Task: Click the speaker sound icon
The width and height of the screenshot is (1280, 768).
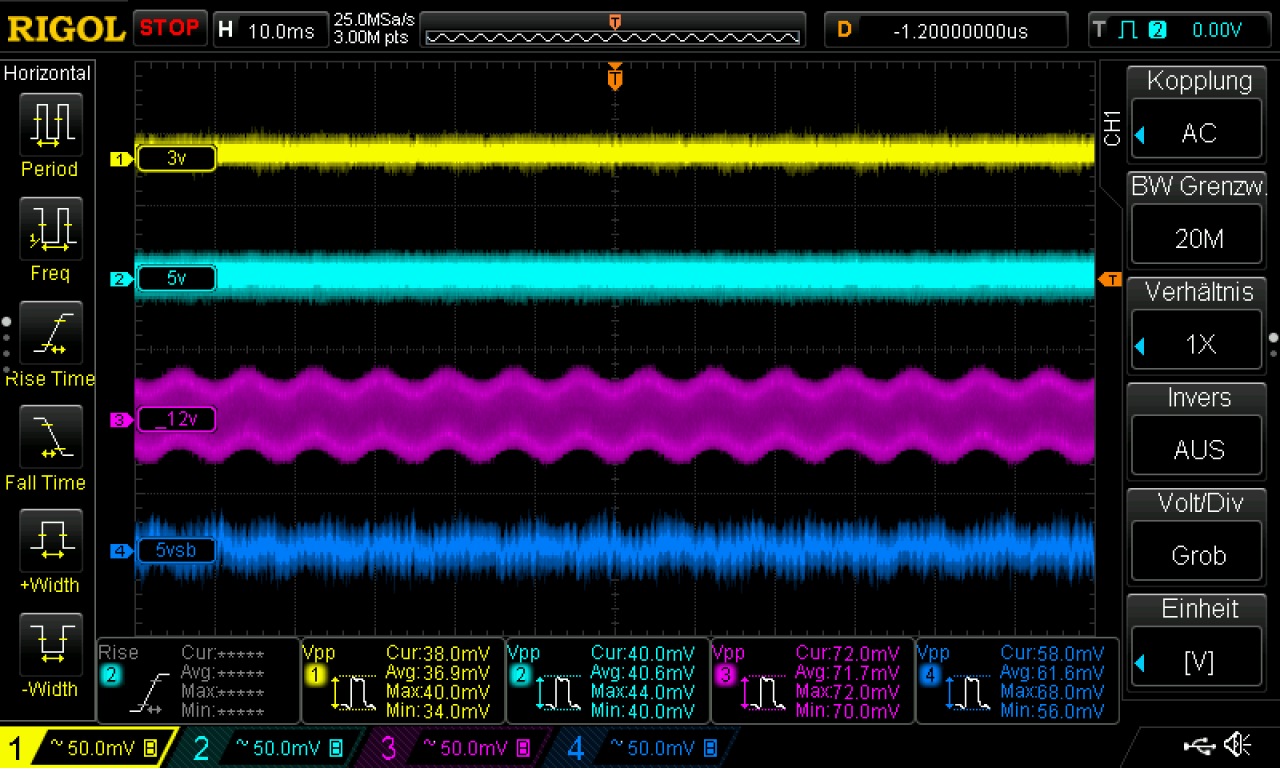Action: [x=1239, y=744]
